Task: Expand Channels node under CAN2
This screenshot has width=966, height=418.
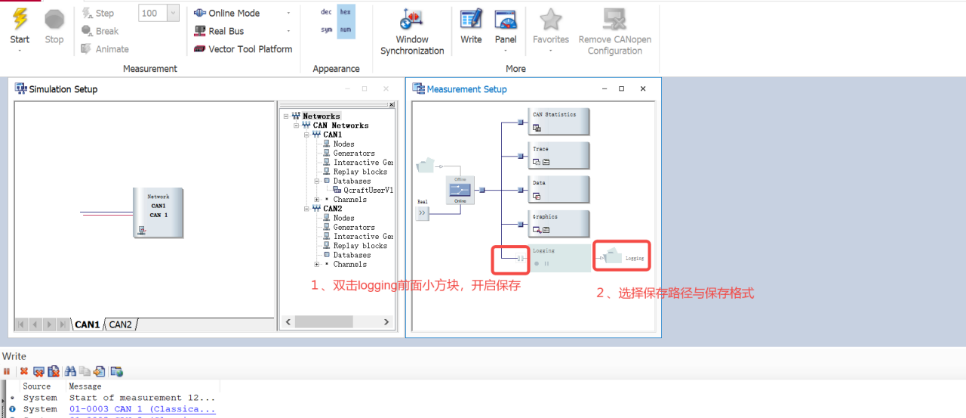Action: pyautogui.click(x=317, y=264)
